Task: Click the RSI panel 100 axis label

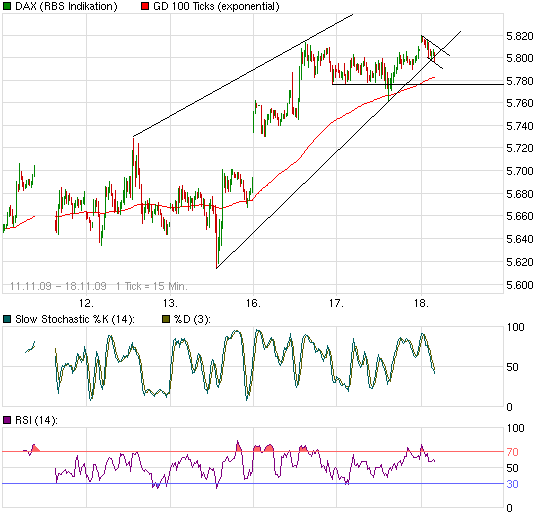Action: click(x=515, y=428)
